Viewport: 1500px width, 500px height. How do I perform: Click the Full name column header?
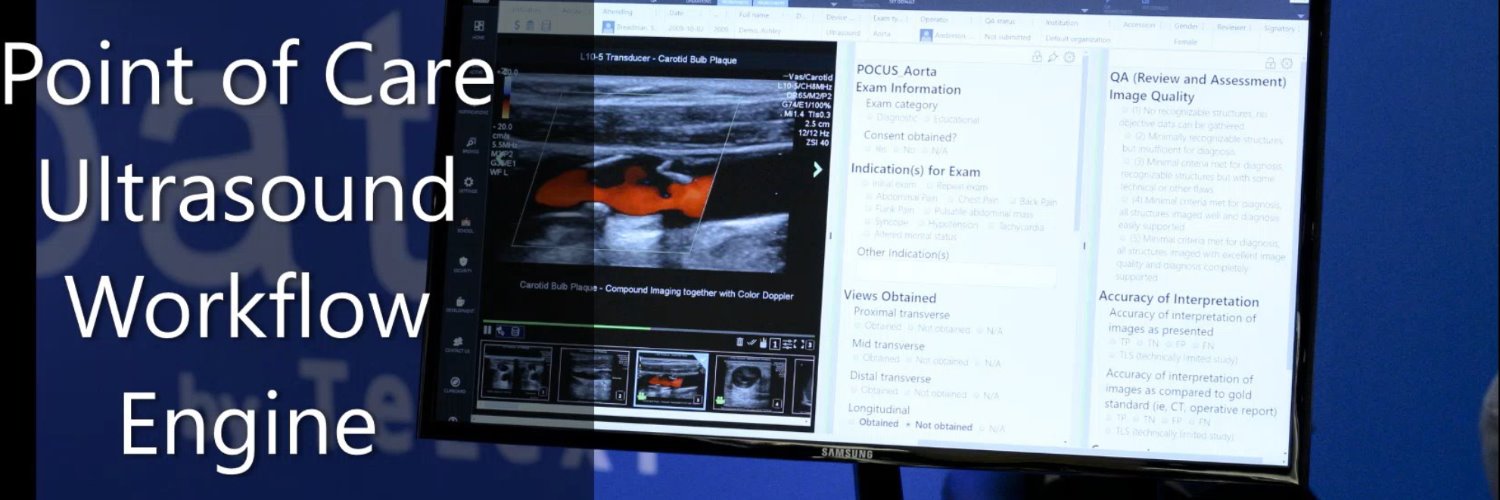click(x=754, y=17)
